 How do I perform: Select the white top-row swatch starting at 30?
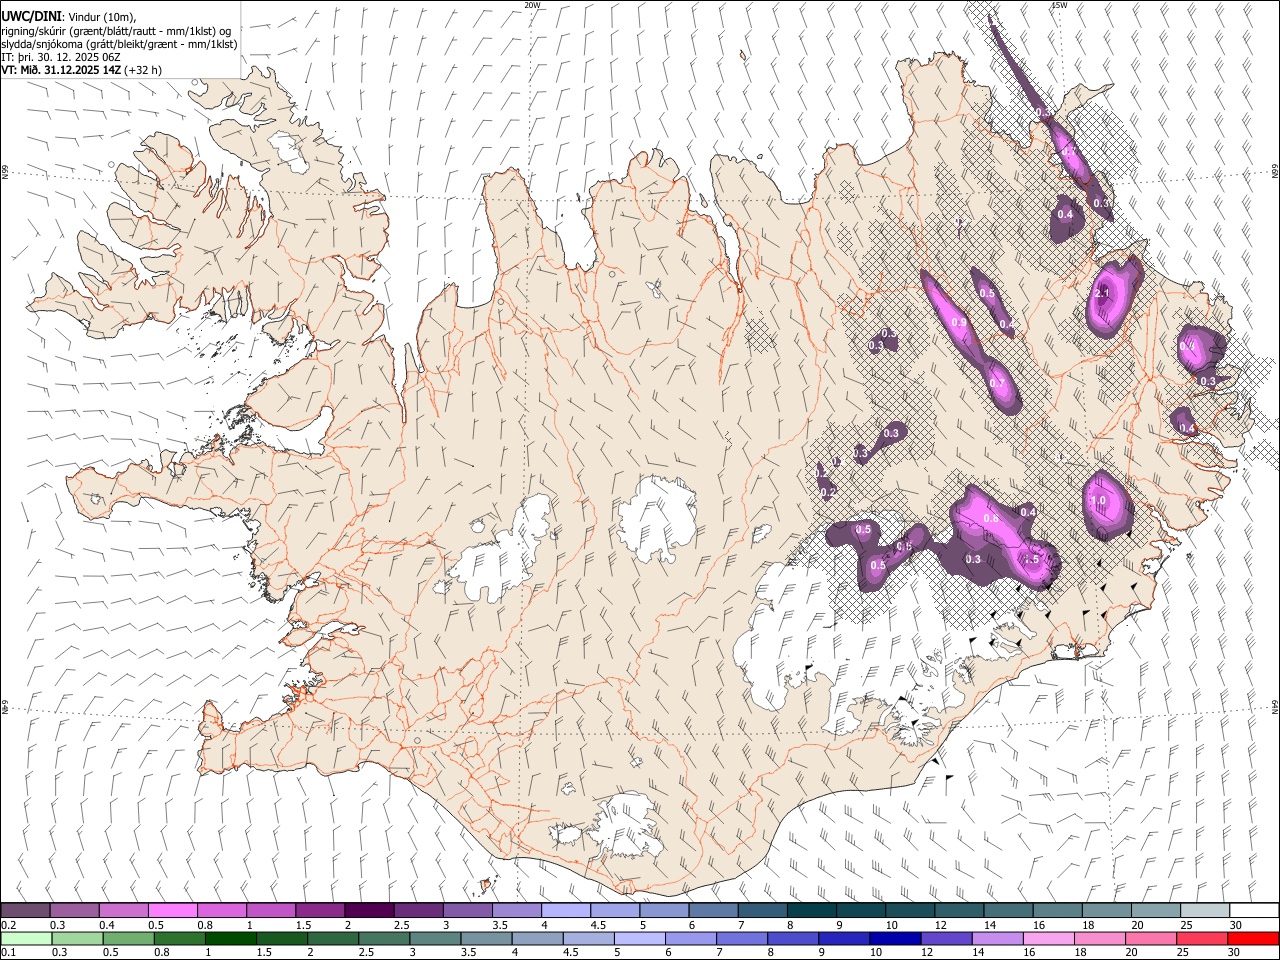(x=1254, y=910)
